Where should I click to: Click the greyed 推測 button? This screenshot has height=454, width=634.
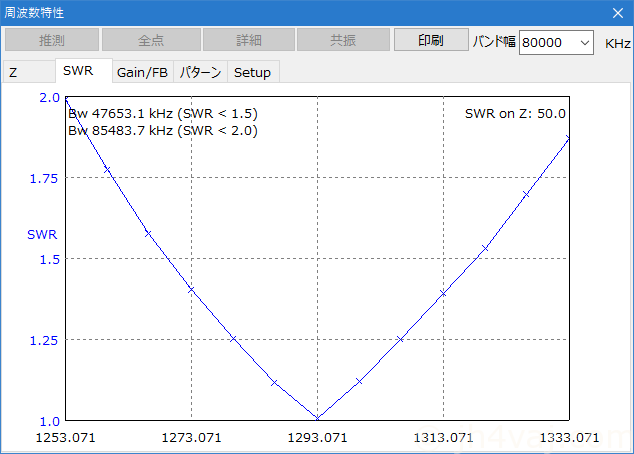[x=52, y=40]
